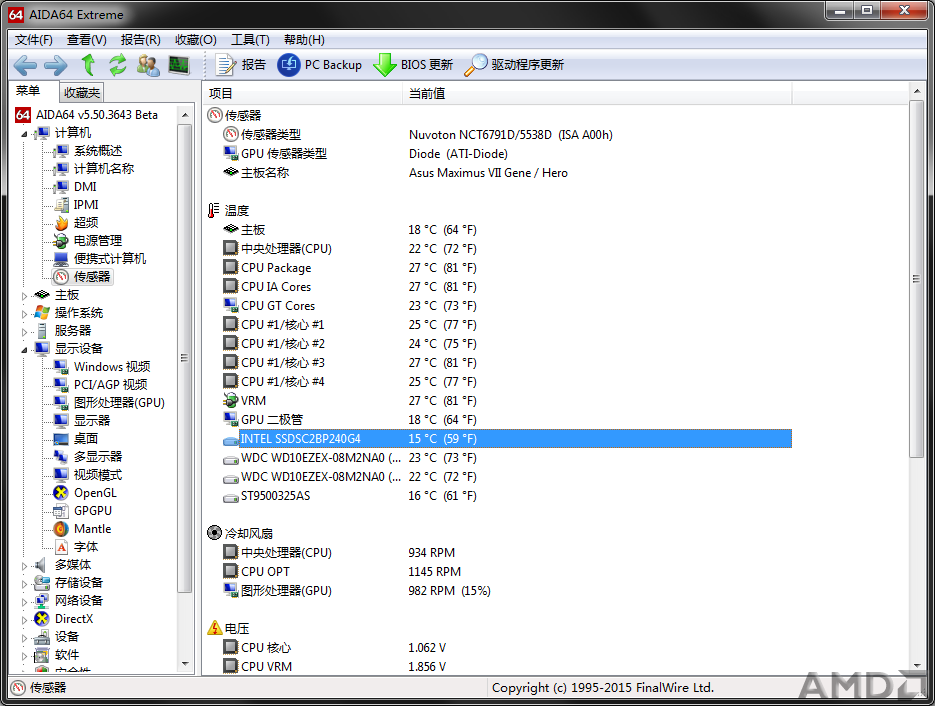Open the users icon in toolbar
The image size is (935, 706).
point(148,65)
